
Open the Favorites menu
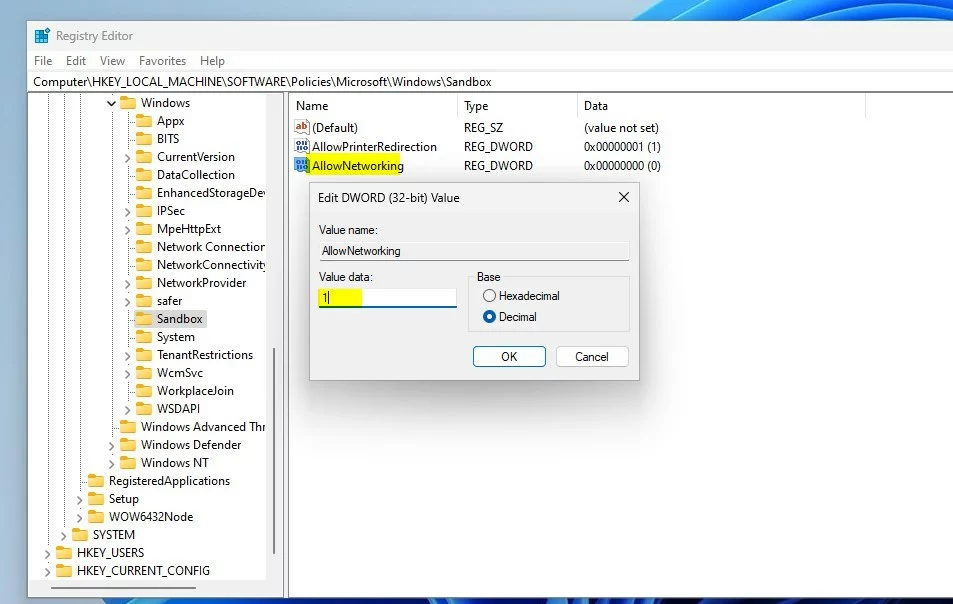point(162,61)
